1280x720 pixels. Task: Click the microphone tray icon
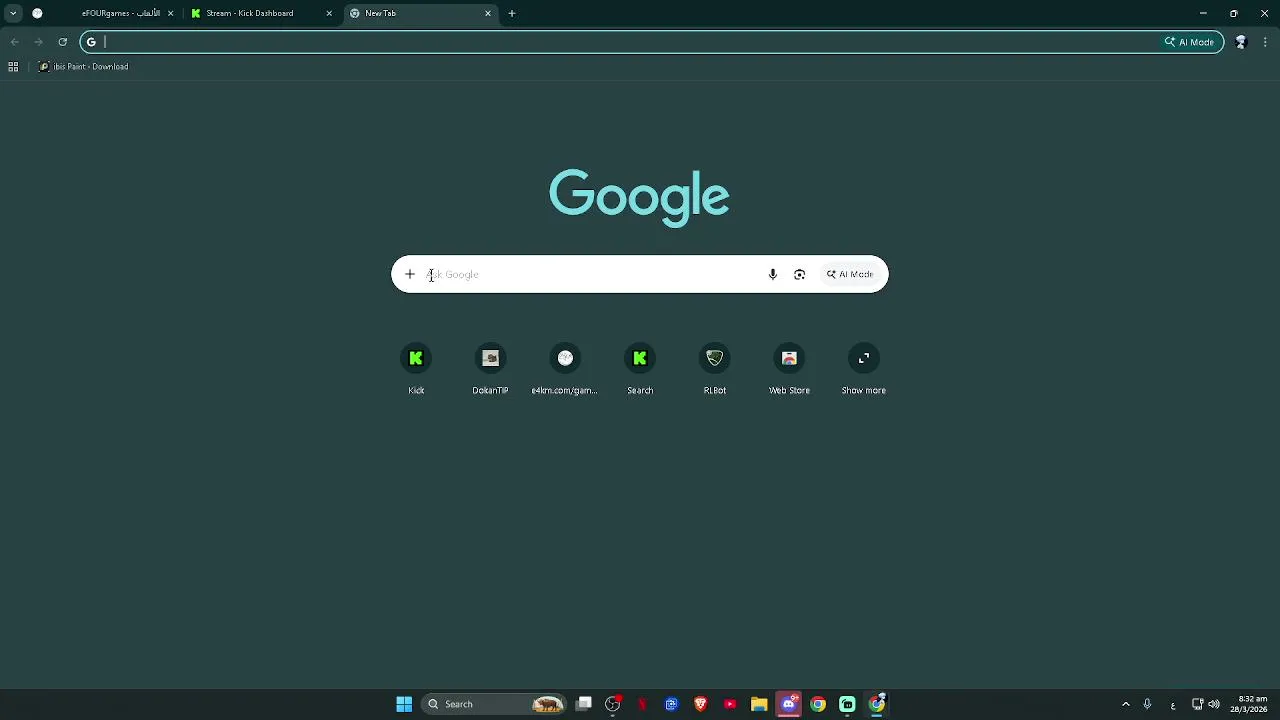coord(1147,704)
